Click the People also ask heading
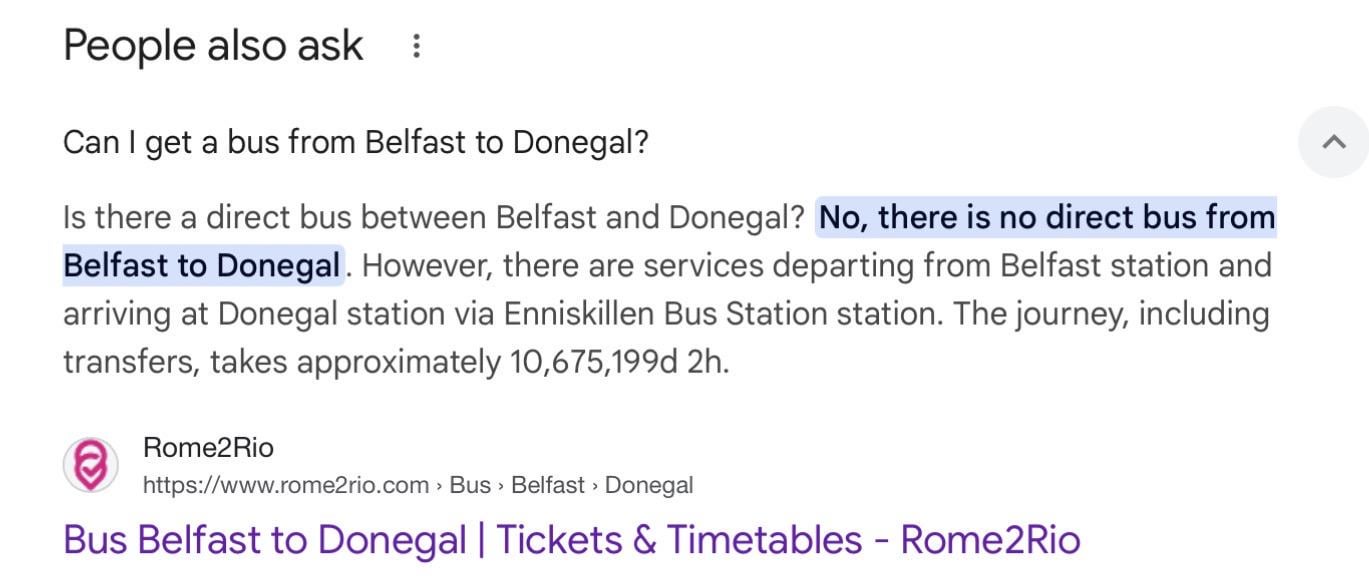1369x584 pixels. coord(213,46)
